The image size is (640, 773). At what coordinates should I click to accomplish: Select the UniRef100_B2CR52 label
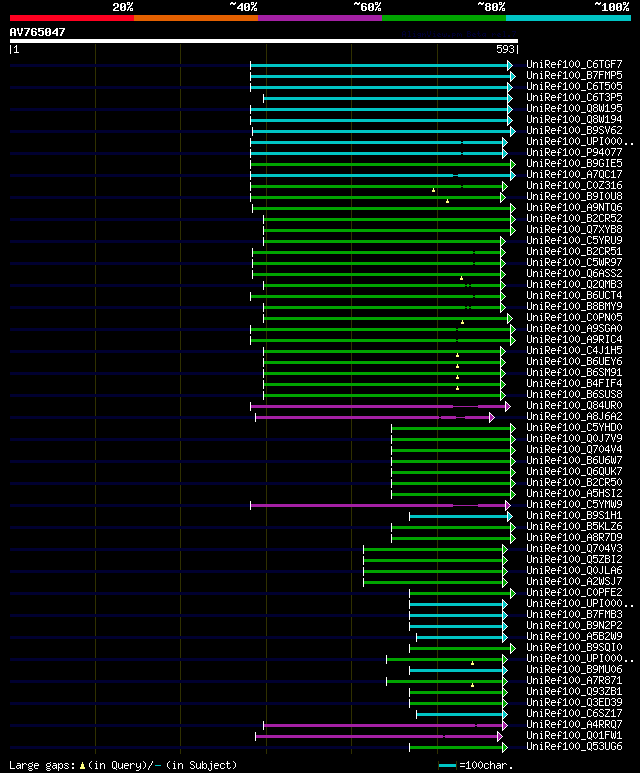[x=574, y=218]
